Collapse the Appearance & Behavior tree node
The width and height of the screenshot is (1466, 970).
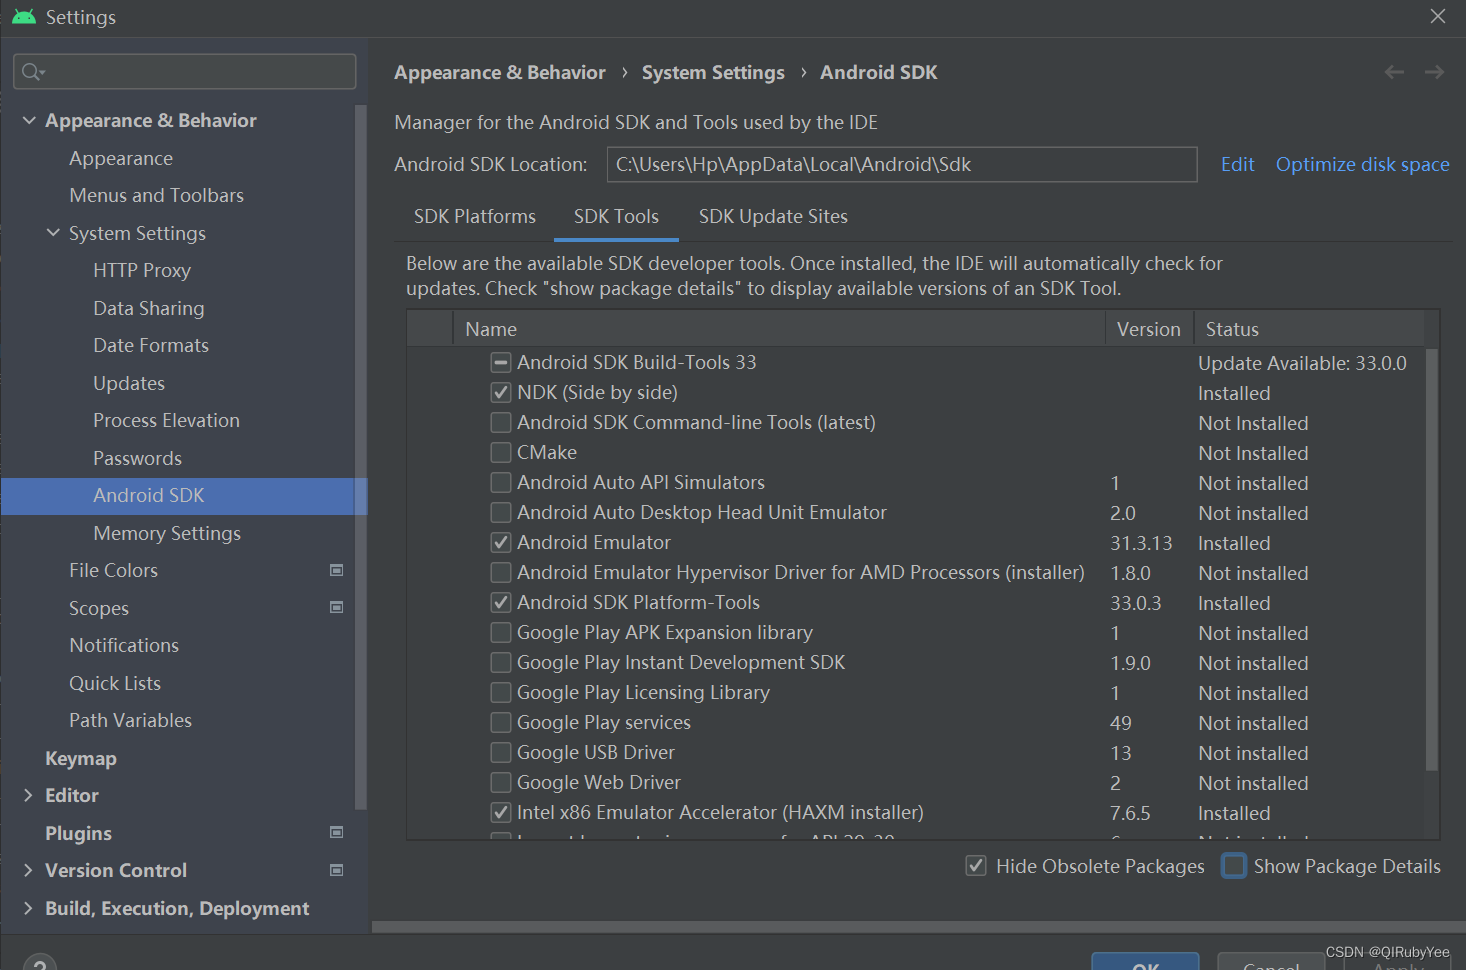pos(29,120)
